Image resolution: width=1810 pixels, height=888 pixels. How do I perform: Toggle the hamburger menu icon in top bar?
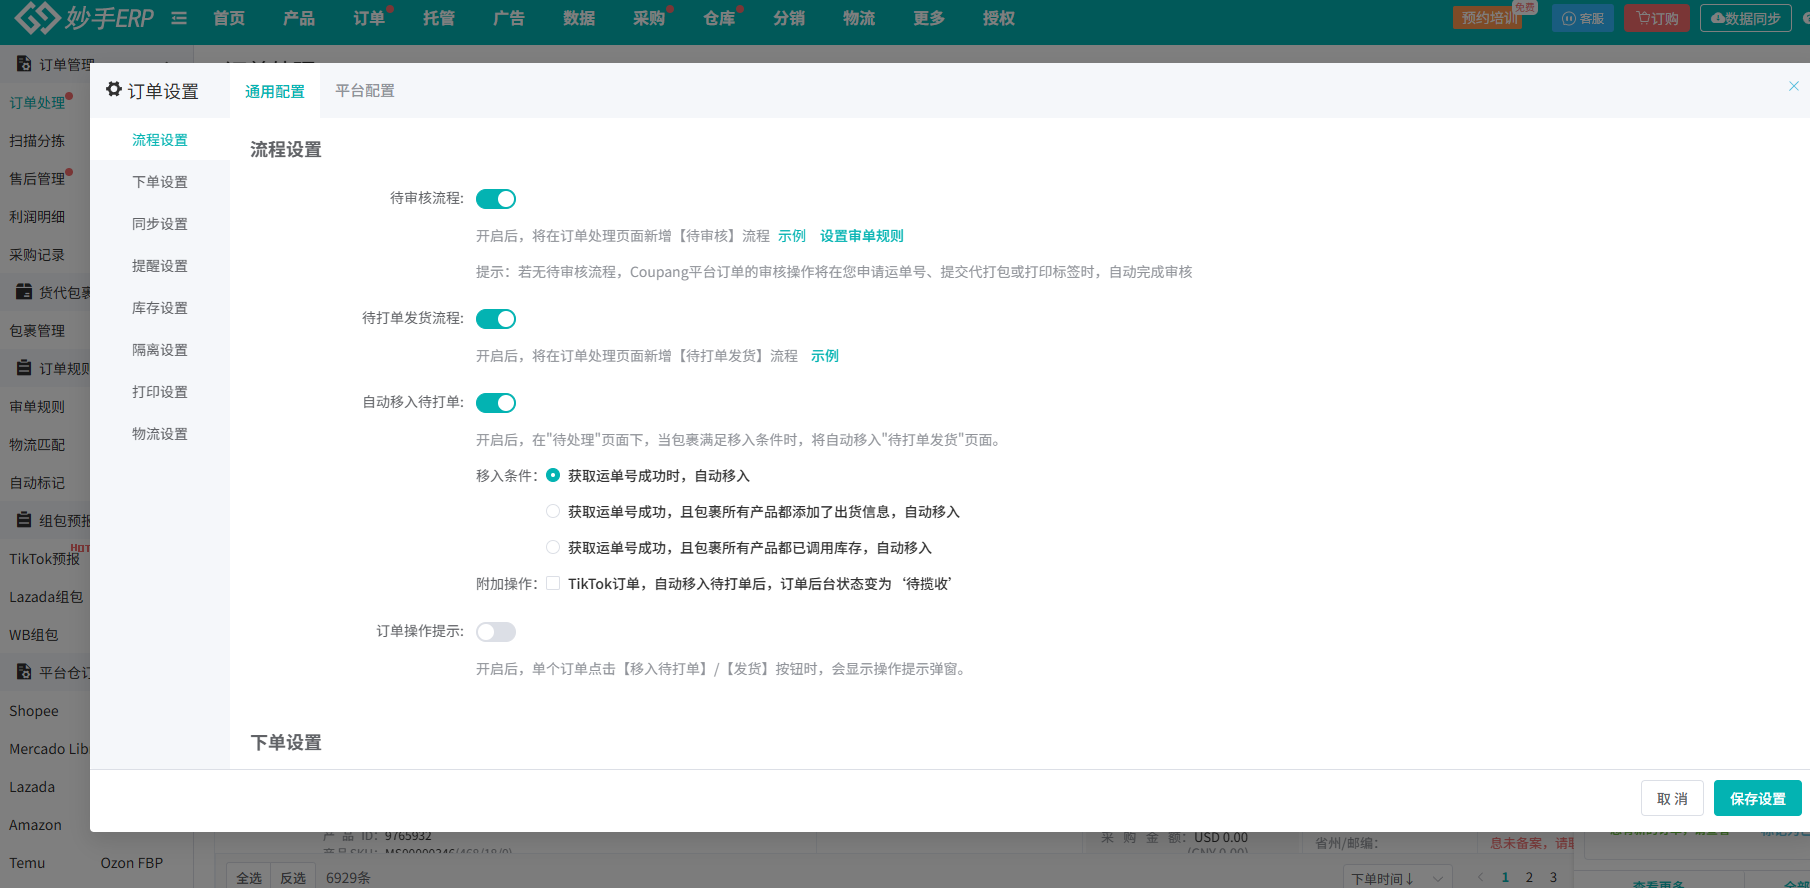[x=179, y=18]
